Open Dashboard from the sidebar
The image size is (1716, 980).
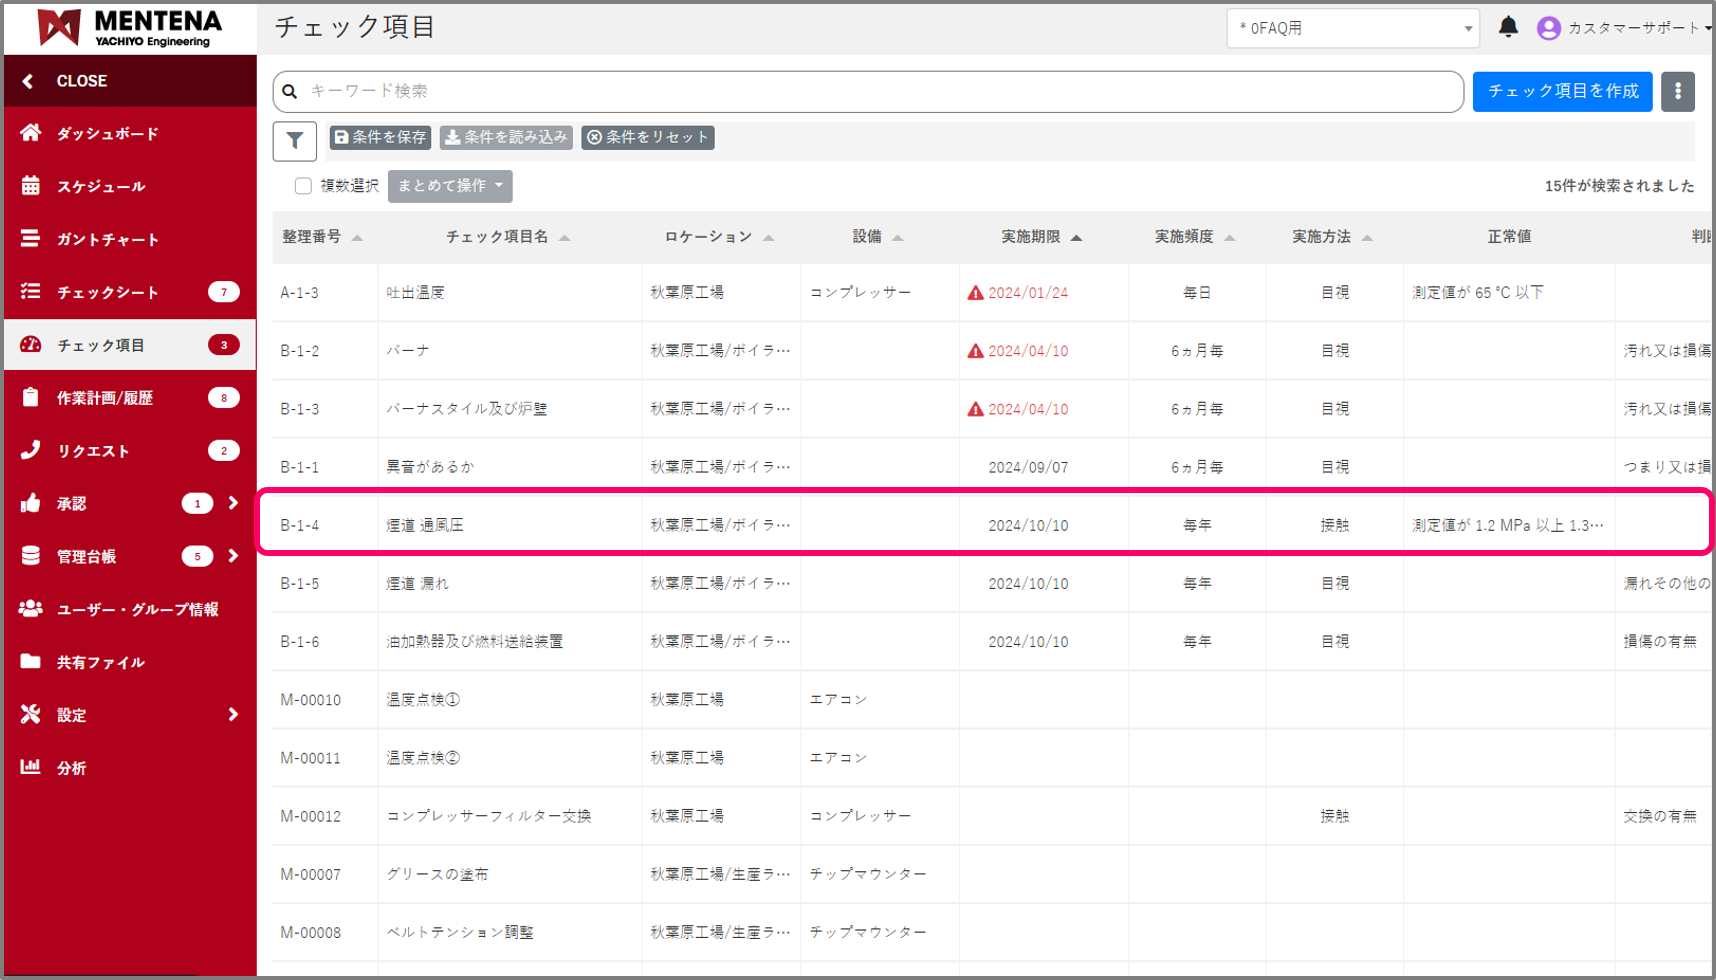pyautogui.click(x=107, y=133)
